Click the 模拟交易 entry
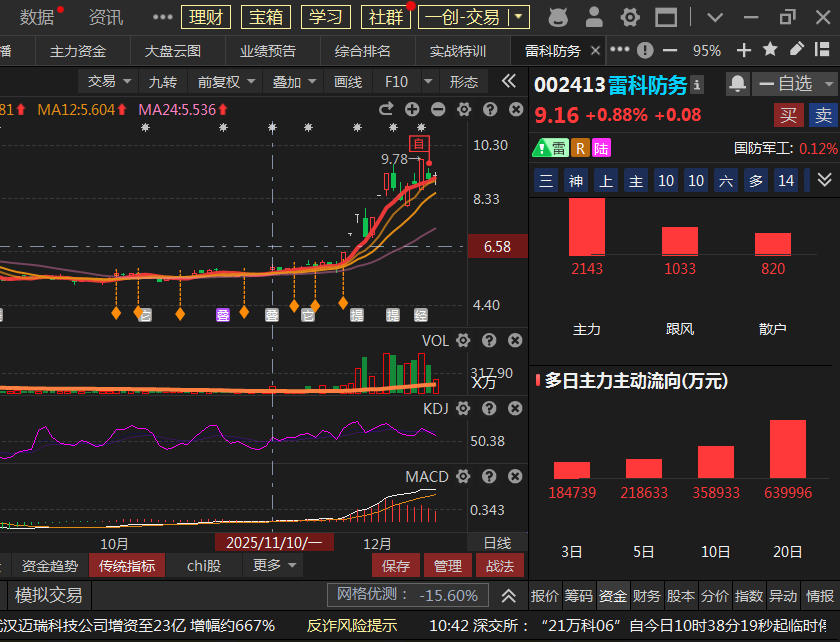The image size is (840, 642). 48,595
